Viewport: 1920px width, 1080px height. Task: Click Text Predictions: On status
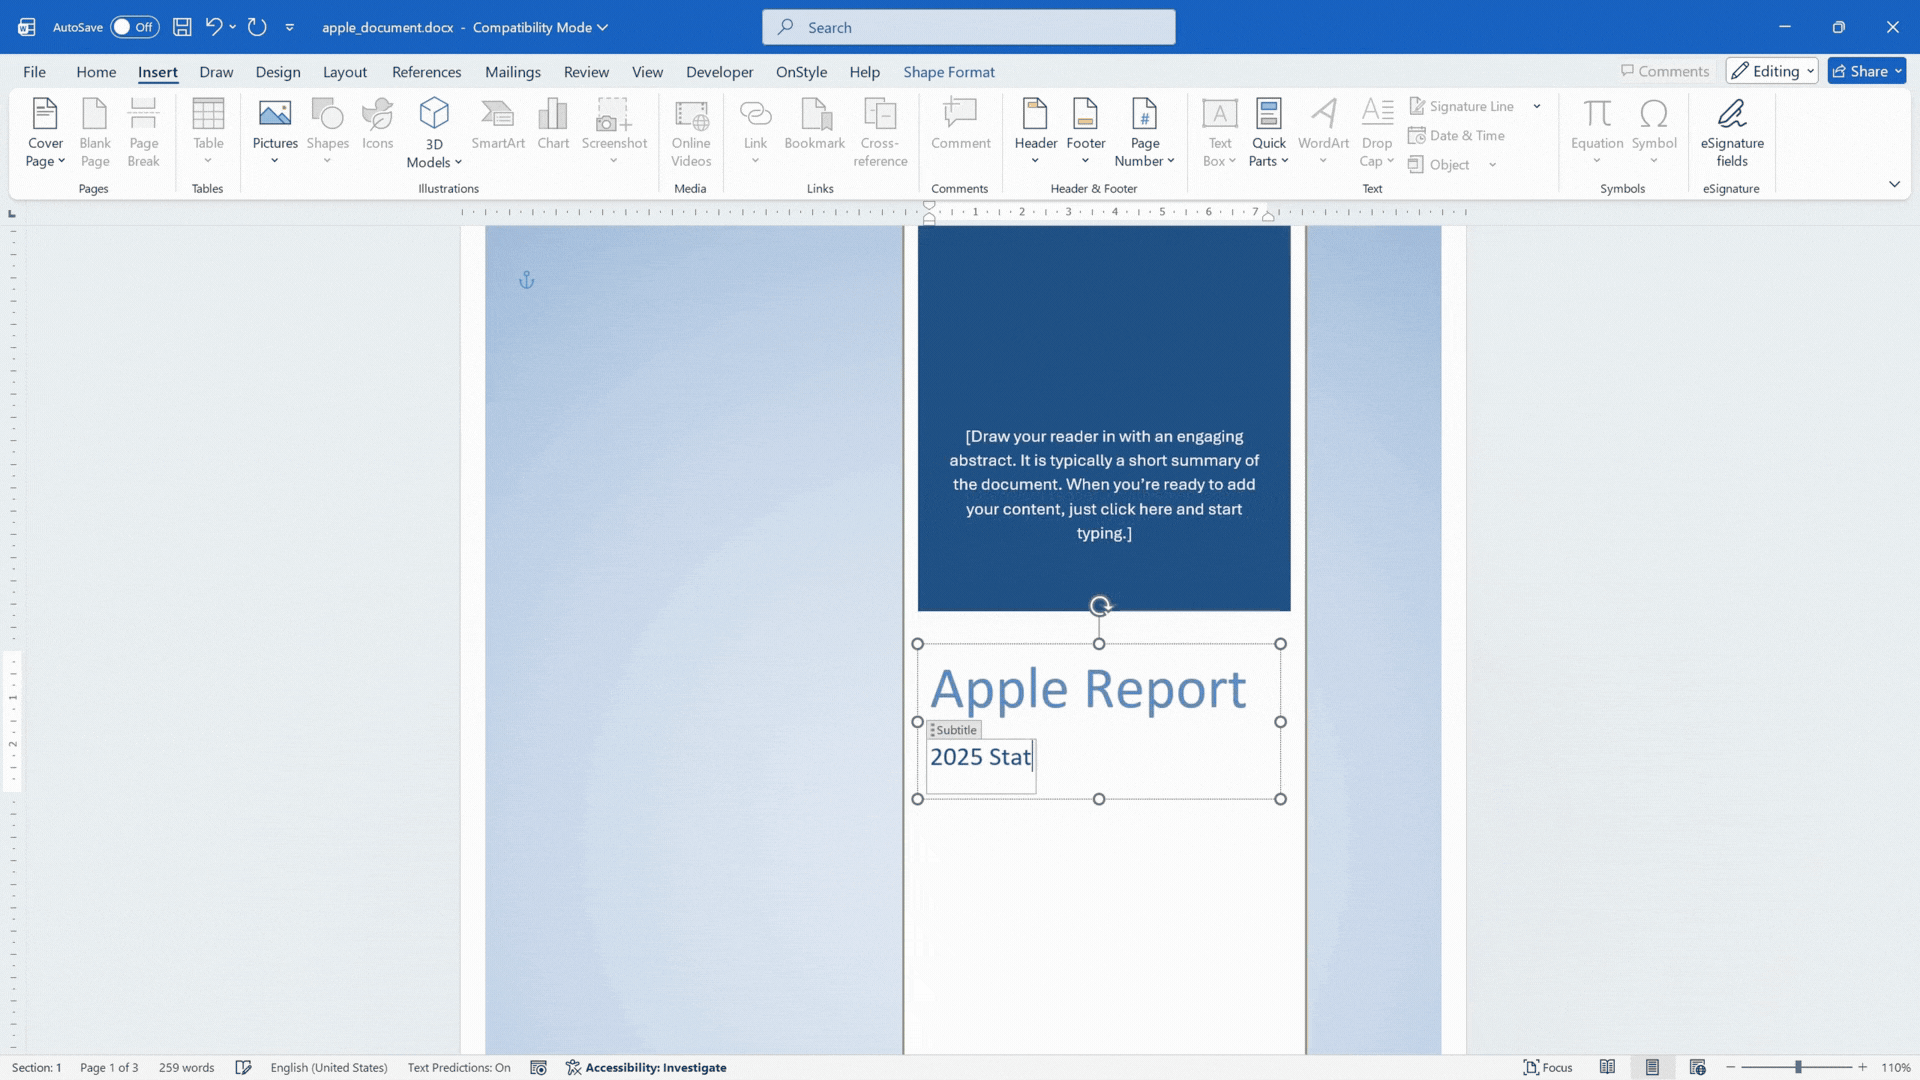(x=458, y=1067)
